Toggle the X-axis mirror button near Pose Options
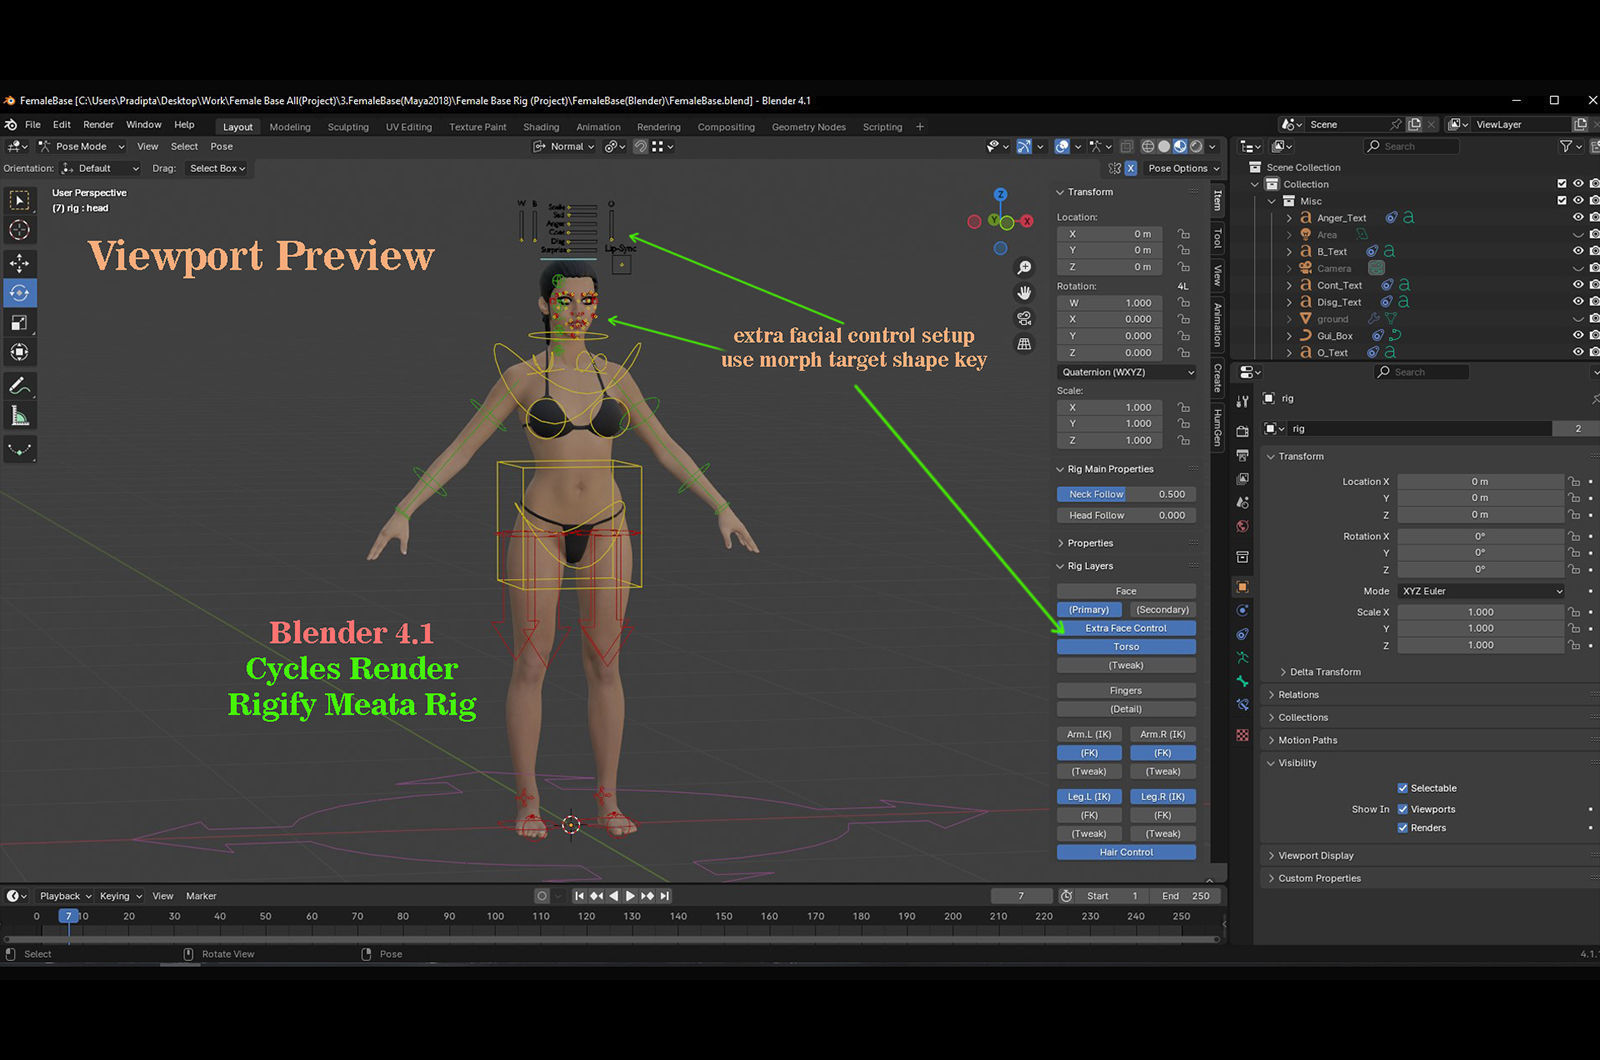The height and width of the screenshot is (1060, 1600). pos(1131,168)
